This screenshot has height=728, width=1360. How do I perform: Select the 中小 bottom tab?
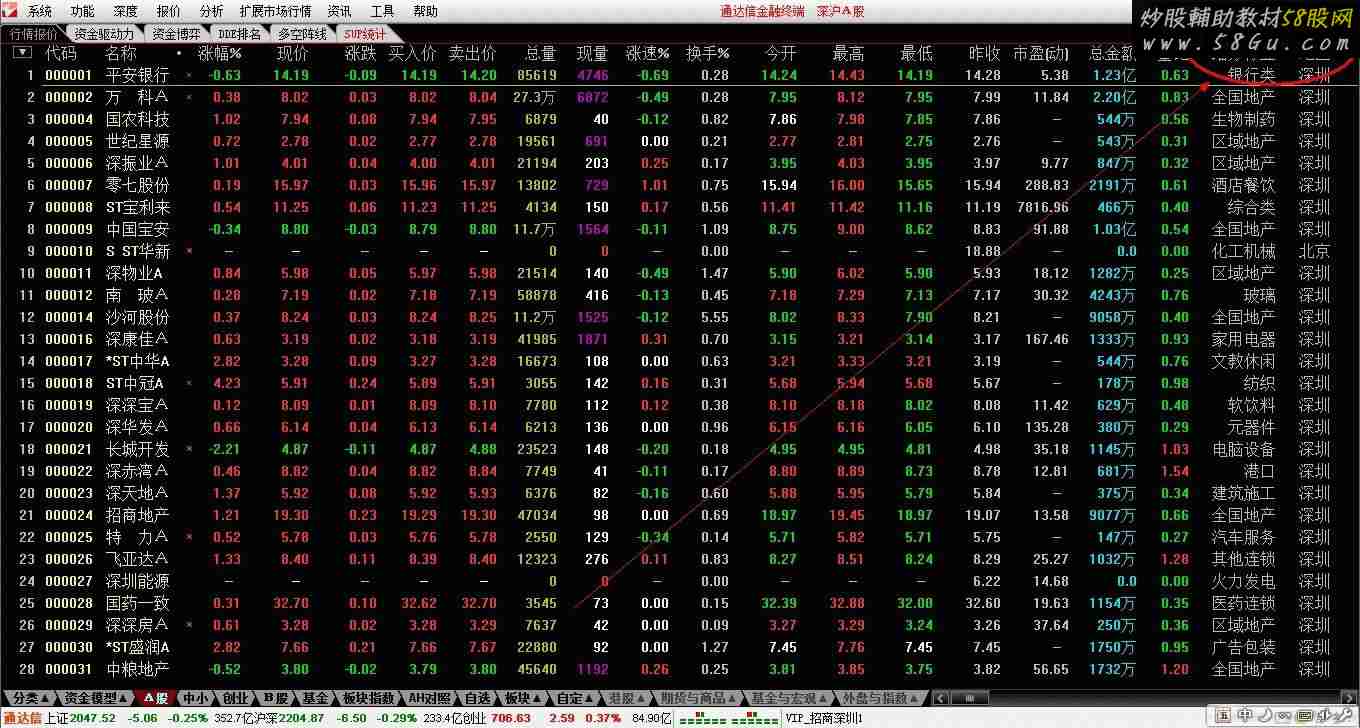(196, 698)
